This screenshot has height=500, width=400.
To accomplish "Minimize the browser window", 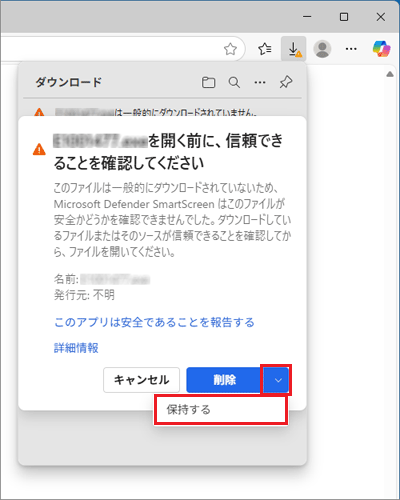I will [x=307, y=17].
